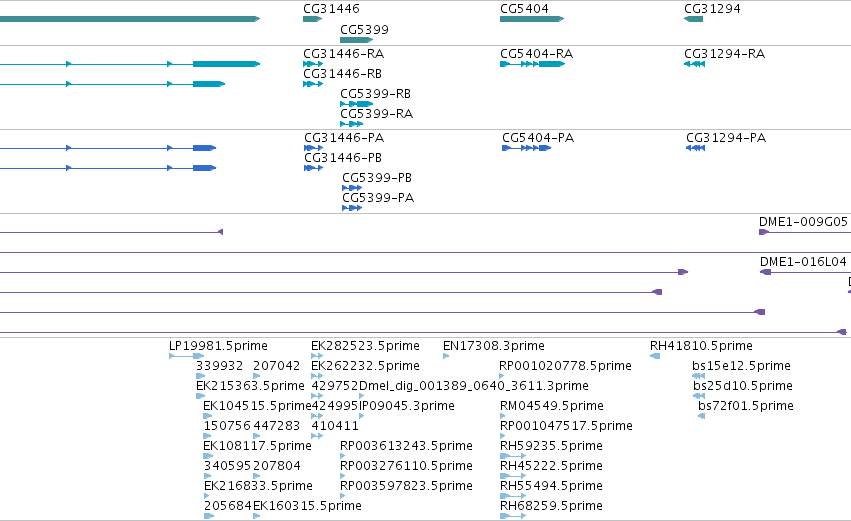Click feature 340595
This screenshot has width=851, height=521.
point(207,476)
